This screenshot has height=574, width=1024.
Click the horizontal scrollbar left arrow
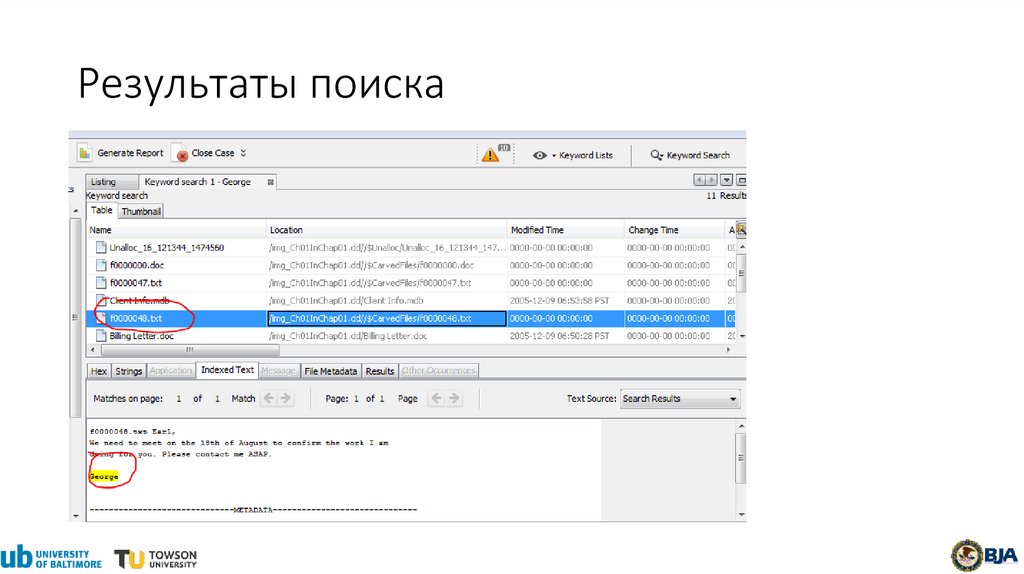coord(93,350)
